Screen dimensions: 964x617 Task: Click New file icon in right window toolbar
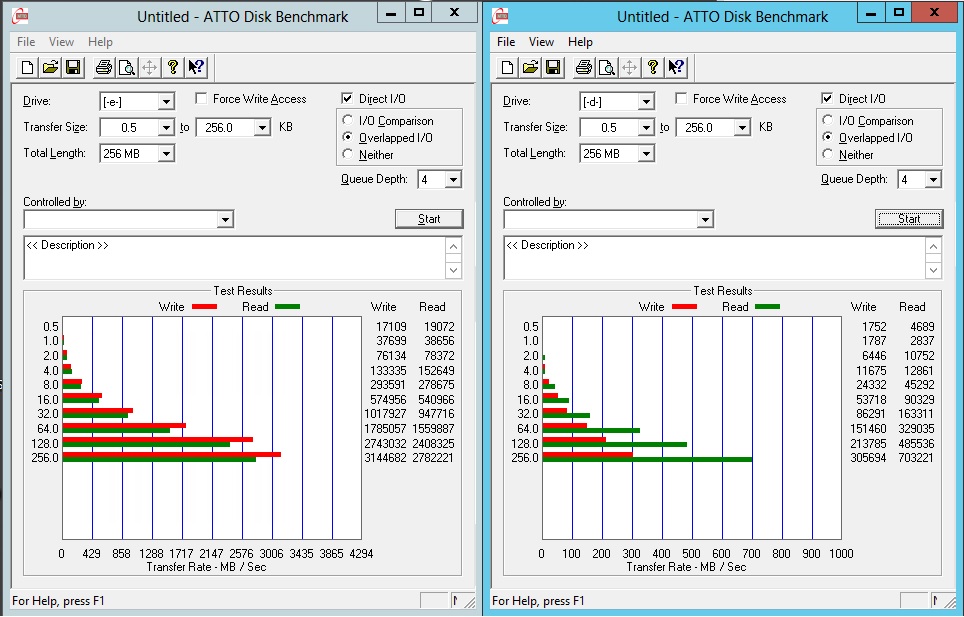(507, 67)
